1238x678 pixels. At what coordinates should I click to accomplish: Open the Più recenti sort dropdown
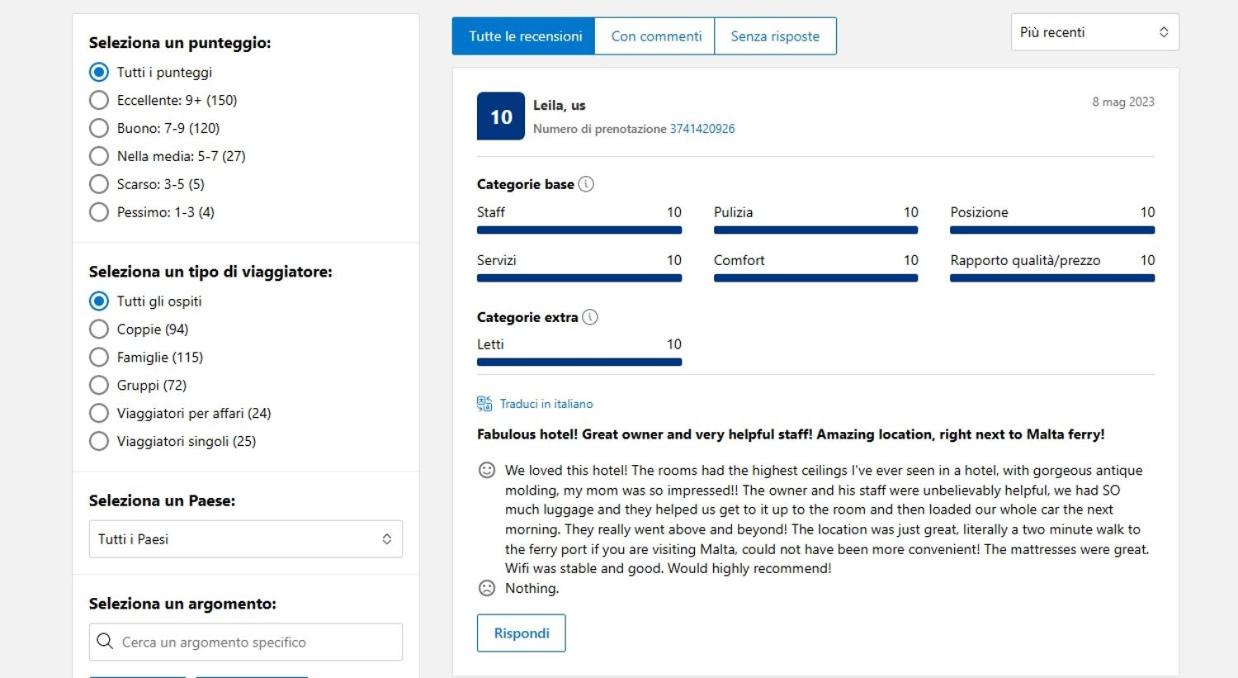click(x=1095, y=32)
